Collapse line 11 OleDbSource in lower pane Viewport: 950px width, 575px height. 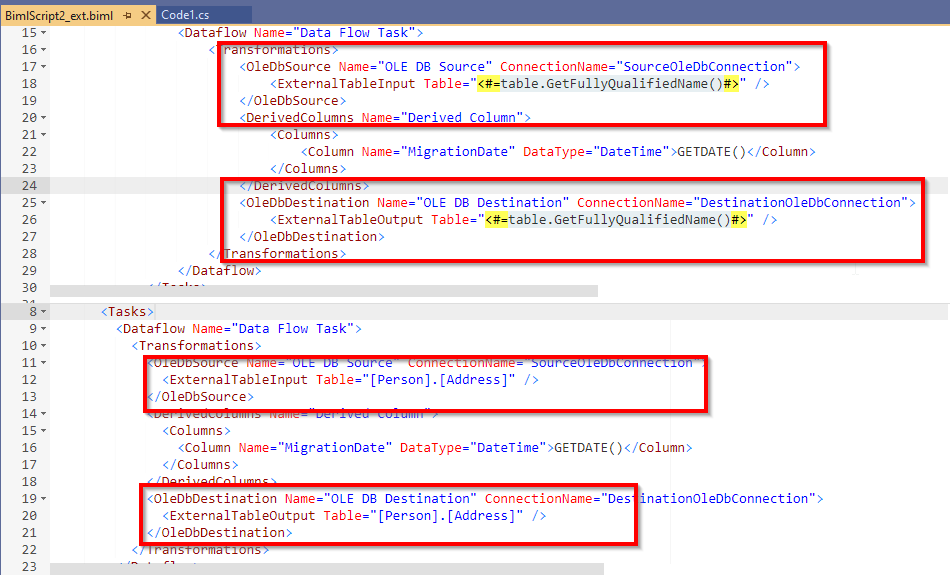(43, 363)
